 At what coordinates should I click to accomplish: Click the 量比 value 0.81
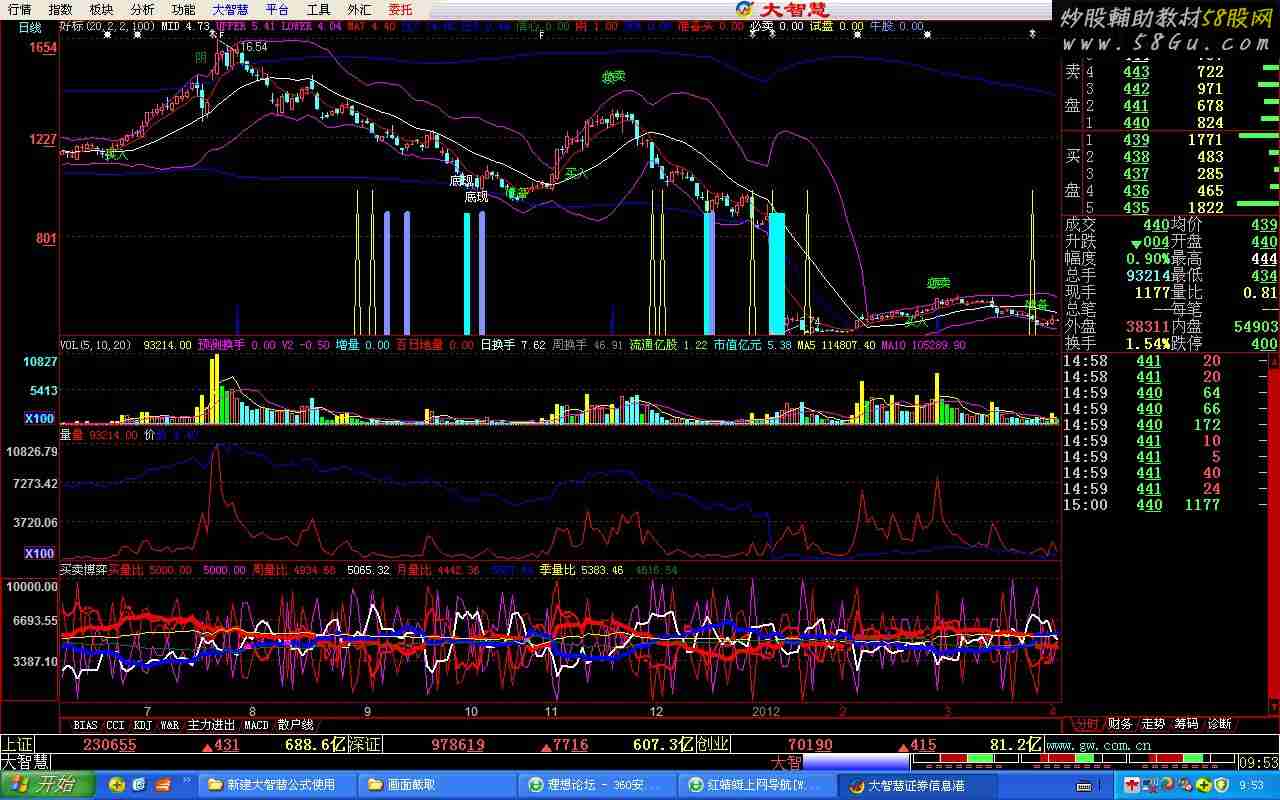[x=1260, y=292]
